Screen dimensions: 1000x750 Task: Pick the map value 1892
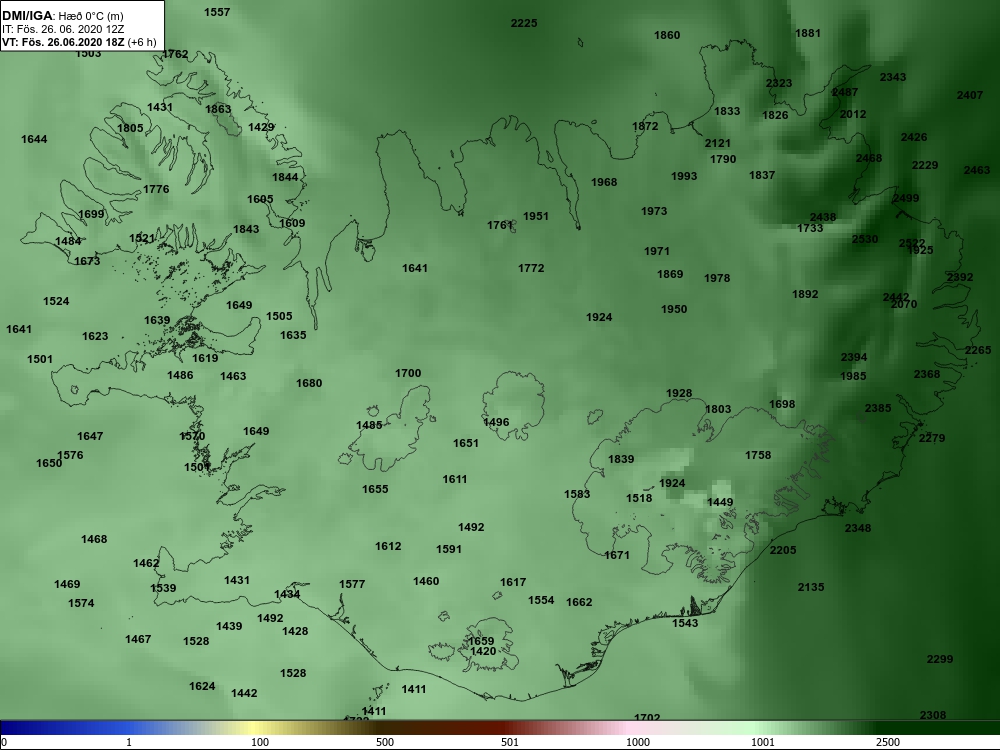tap(805, 294)
